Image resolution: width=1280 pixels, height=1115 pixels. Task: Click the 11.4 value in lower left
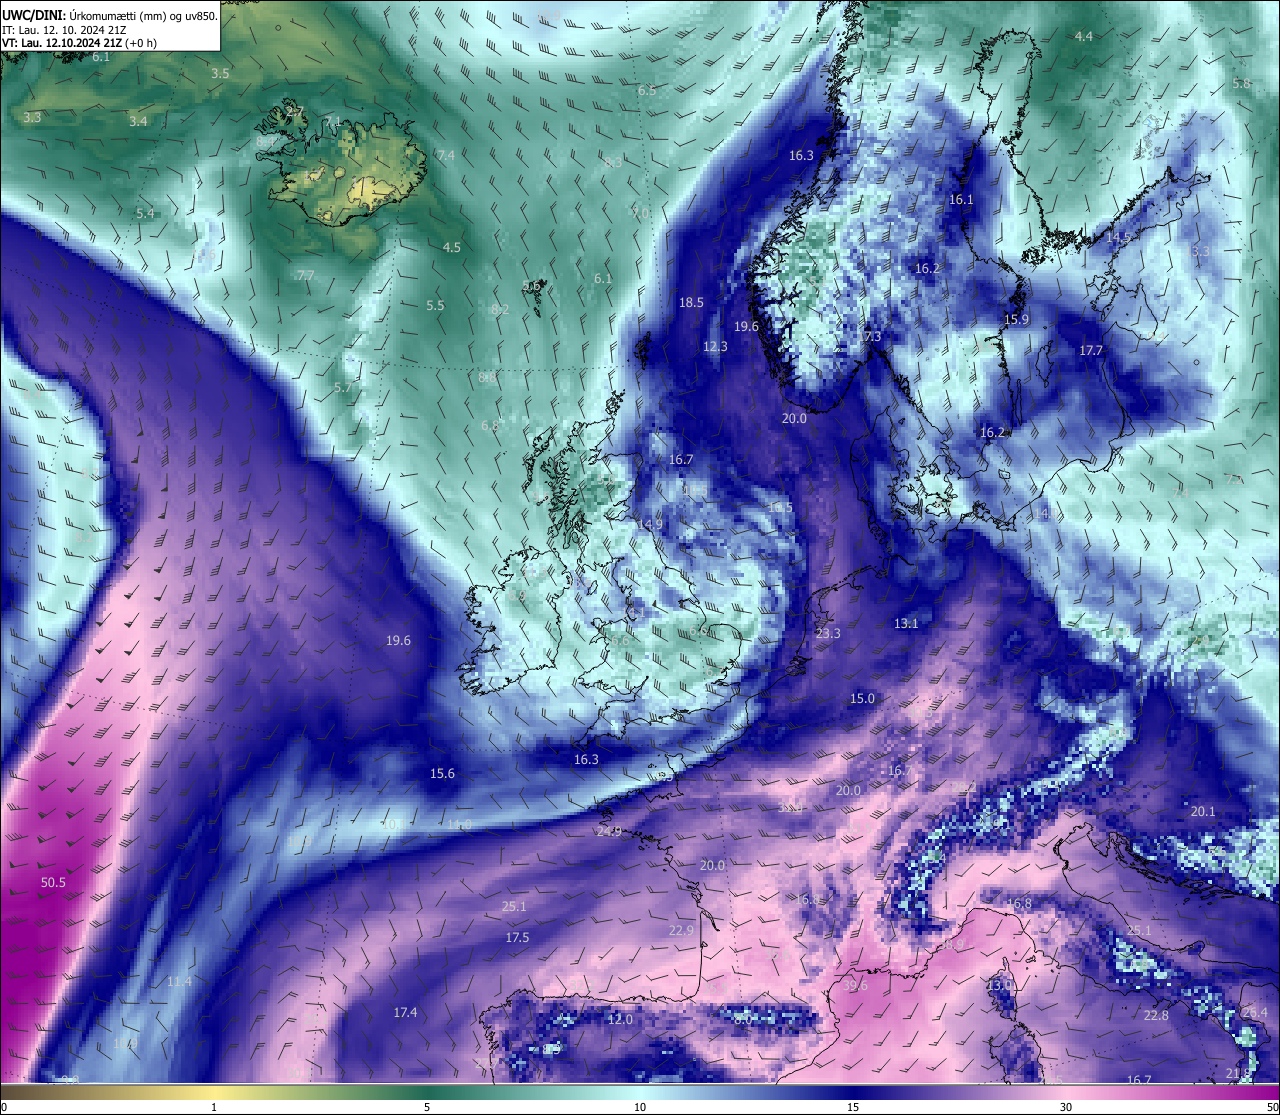pyautogui.click(x=179, y=981)
